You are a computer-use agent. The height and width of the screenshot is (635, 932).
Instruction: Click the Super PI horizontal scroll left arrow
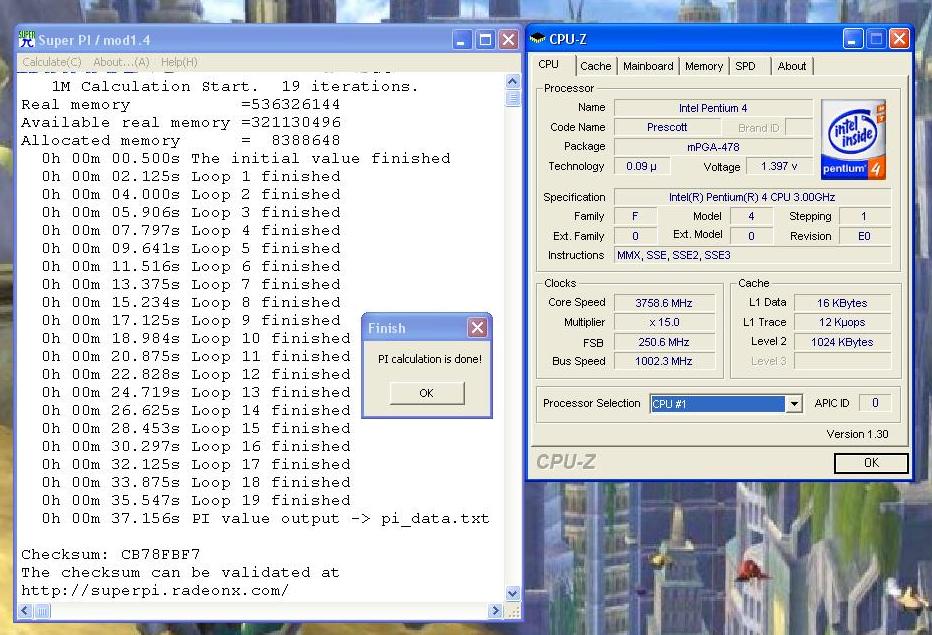[26, 611]
